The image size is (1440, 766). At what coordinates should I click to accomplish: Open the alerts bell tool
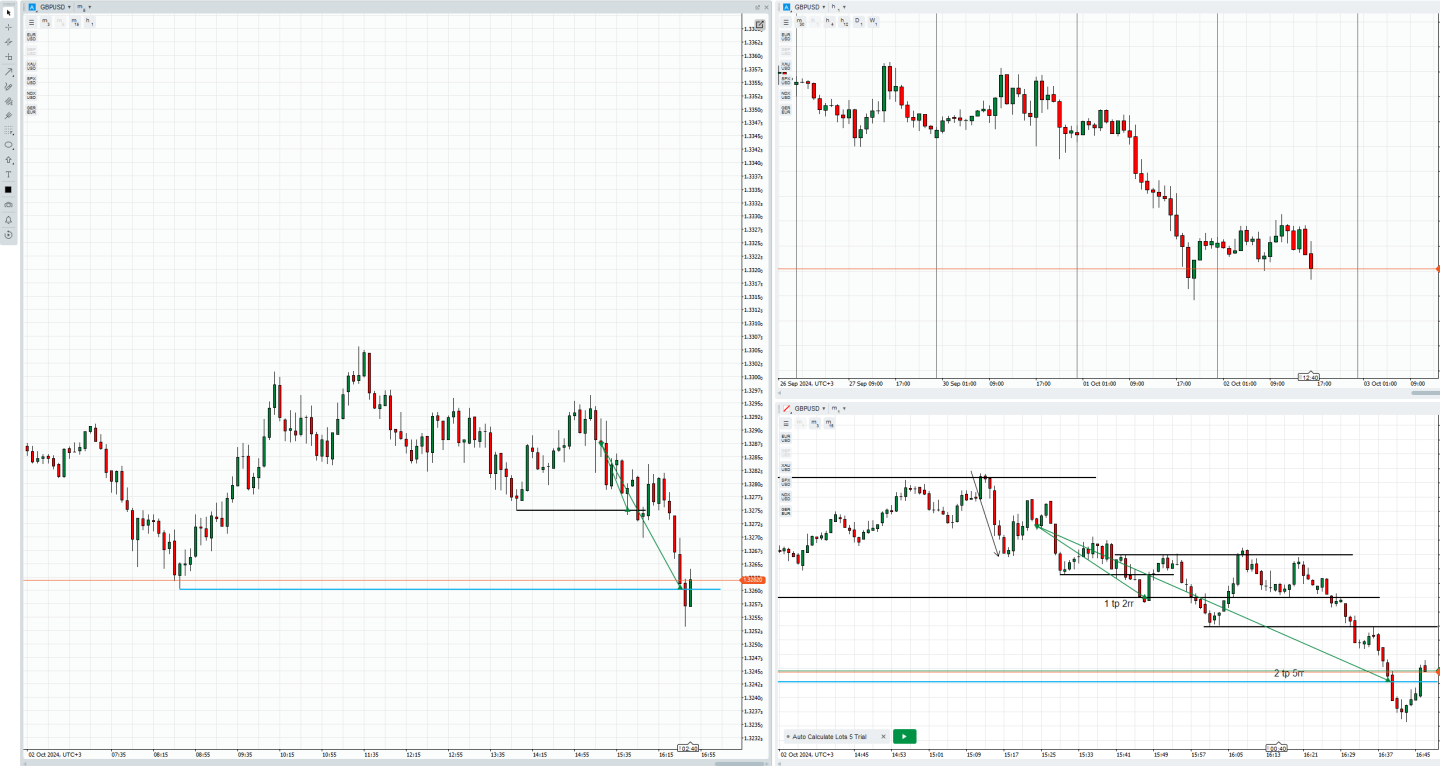[8, 219]
